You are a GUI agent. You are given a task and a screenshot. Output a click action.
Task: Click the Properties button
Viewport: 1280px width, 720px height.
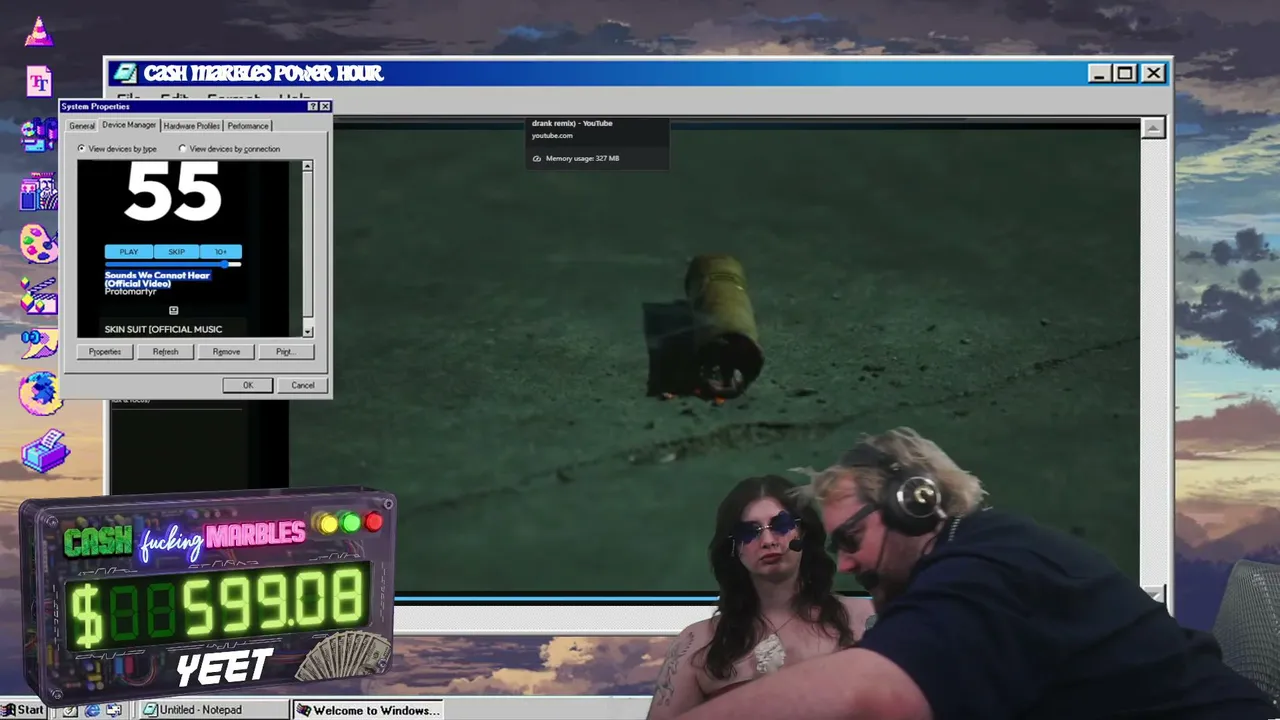(x=105, y=352)
